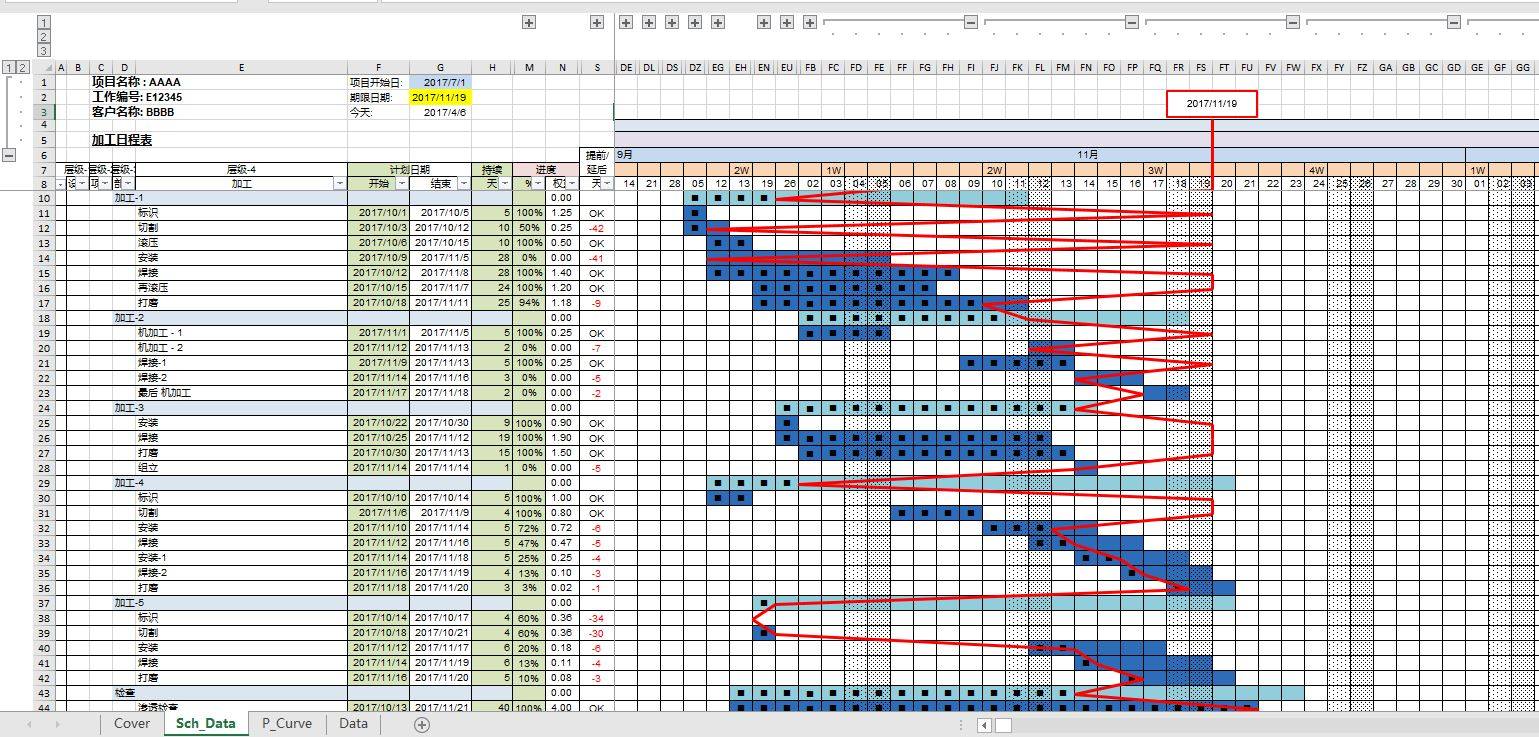Expand the column group above column EN
The width and height of the screenshot is (1539, 737).
tap(764, 22)
